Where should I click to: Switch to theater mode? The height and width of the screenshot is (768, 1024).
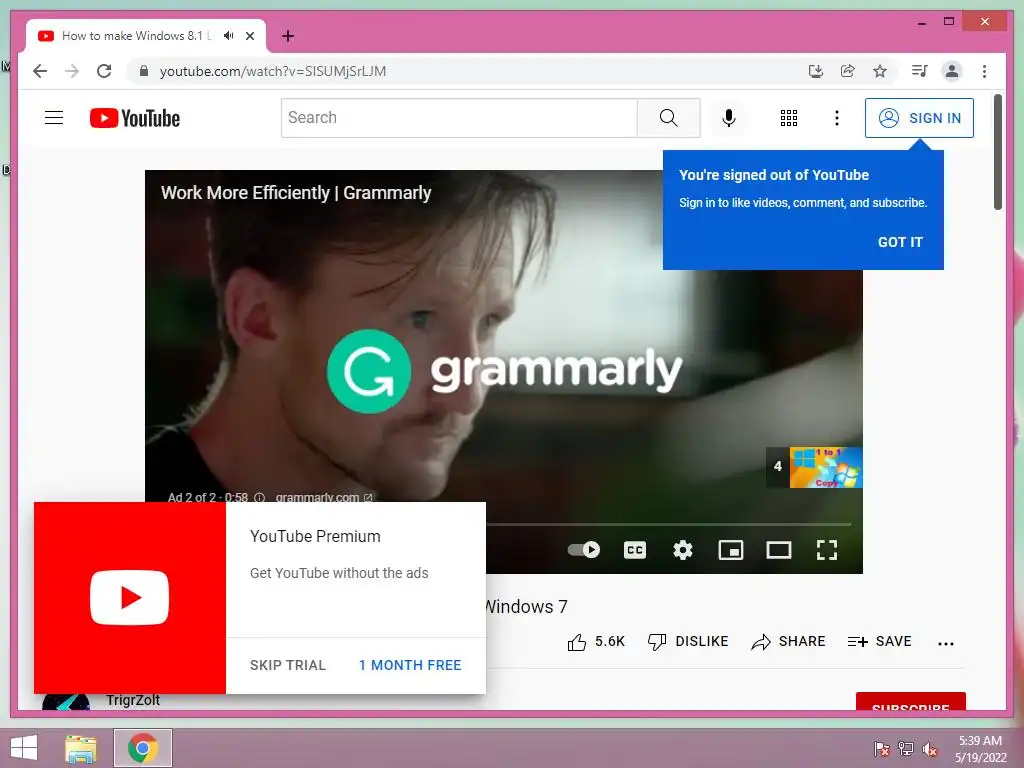coord(778,550)
